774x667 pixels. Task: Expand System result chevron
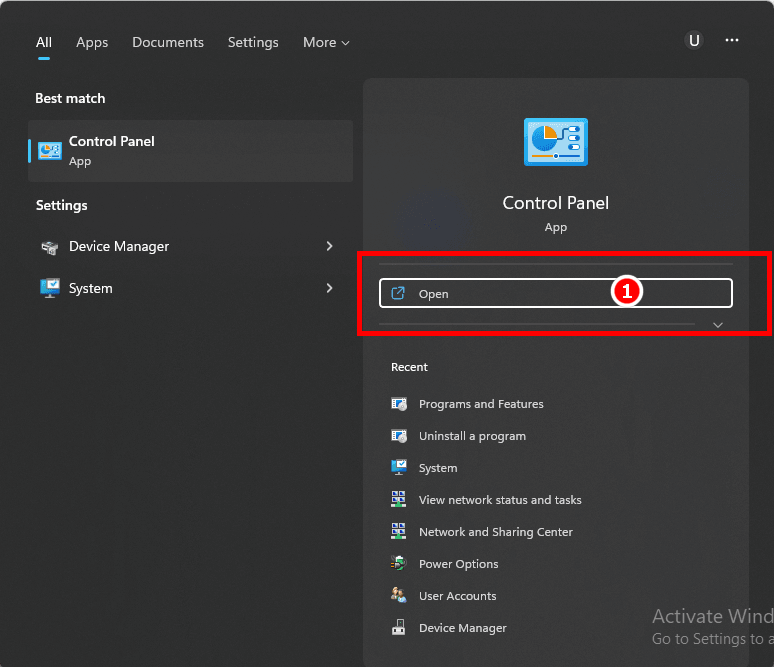click(329, 288)
